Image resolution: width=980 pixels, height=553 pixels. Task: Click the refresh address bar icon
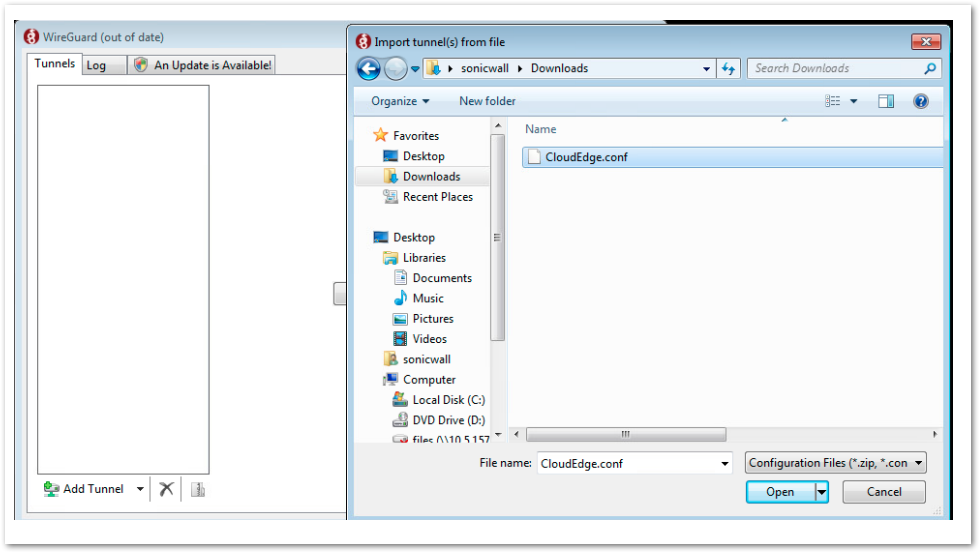pyautogui.click(x=728, y=69)
